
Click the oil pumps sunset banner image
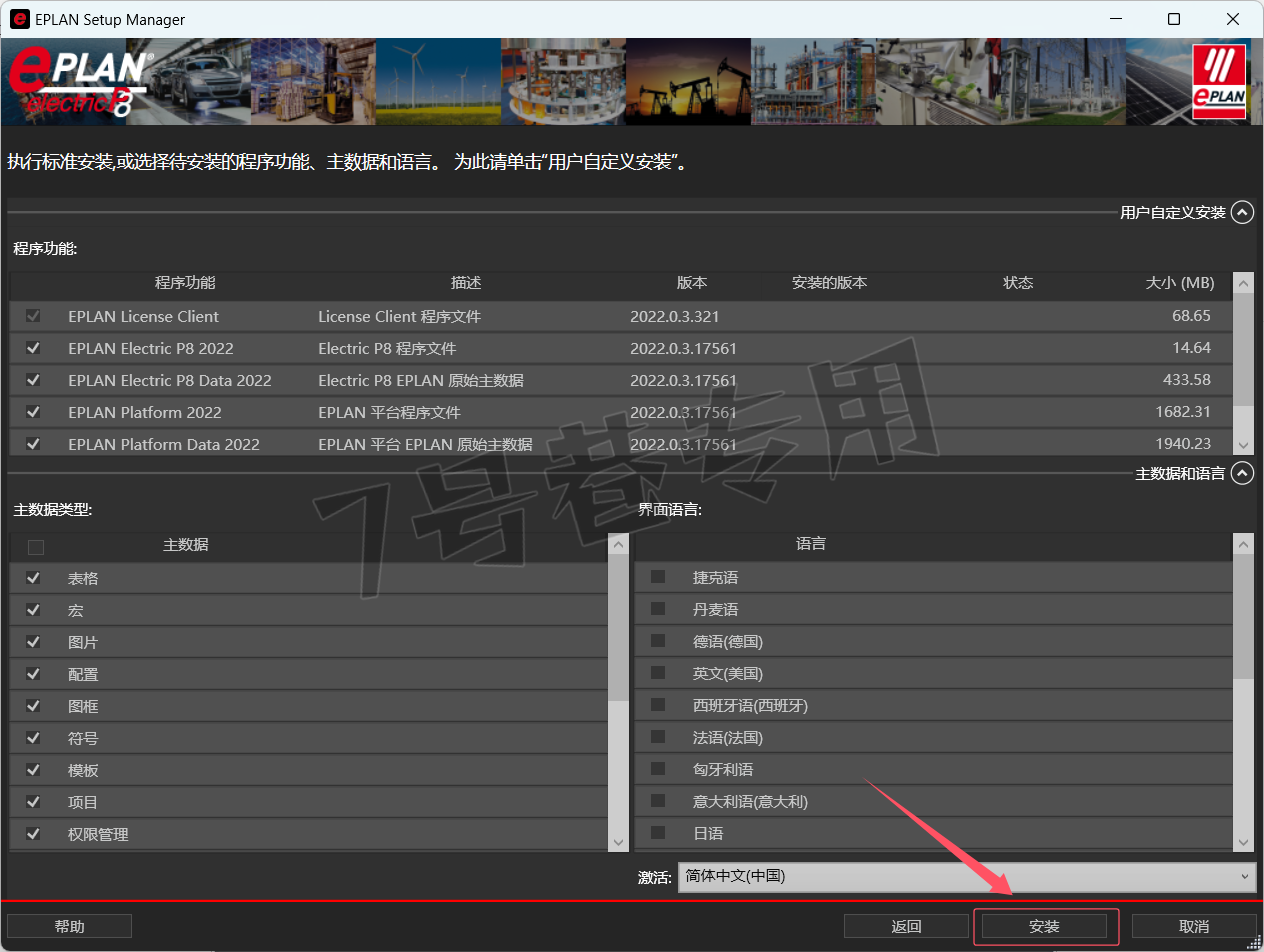click(x=688, y=82)
